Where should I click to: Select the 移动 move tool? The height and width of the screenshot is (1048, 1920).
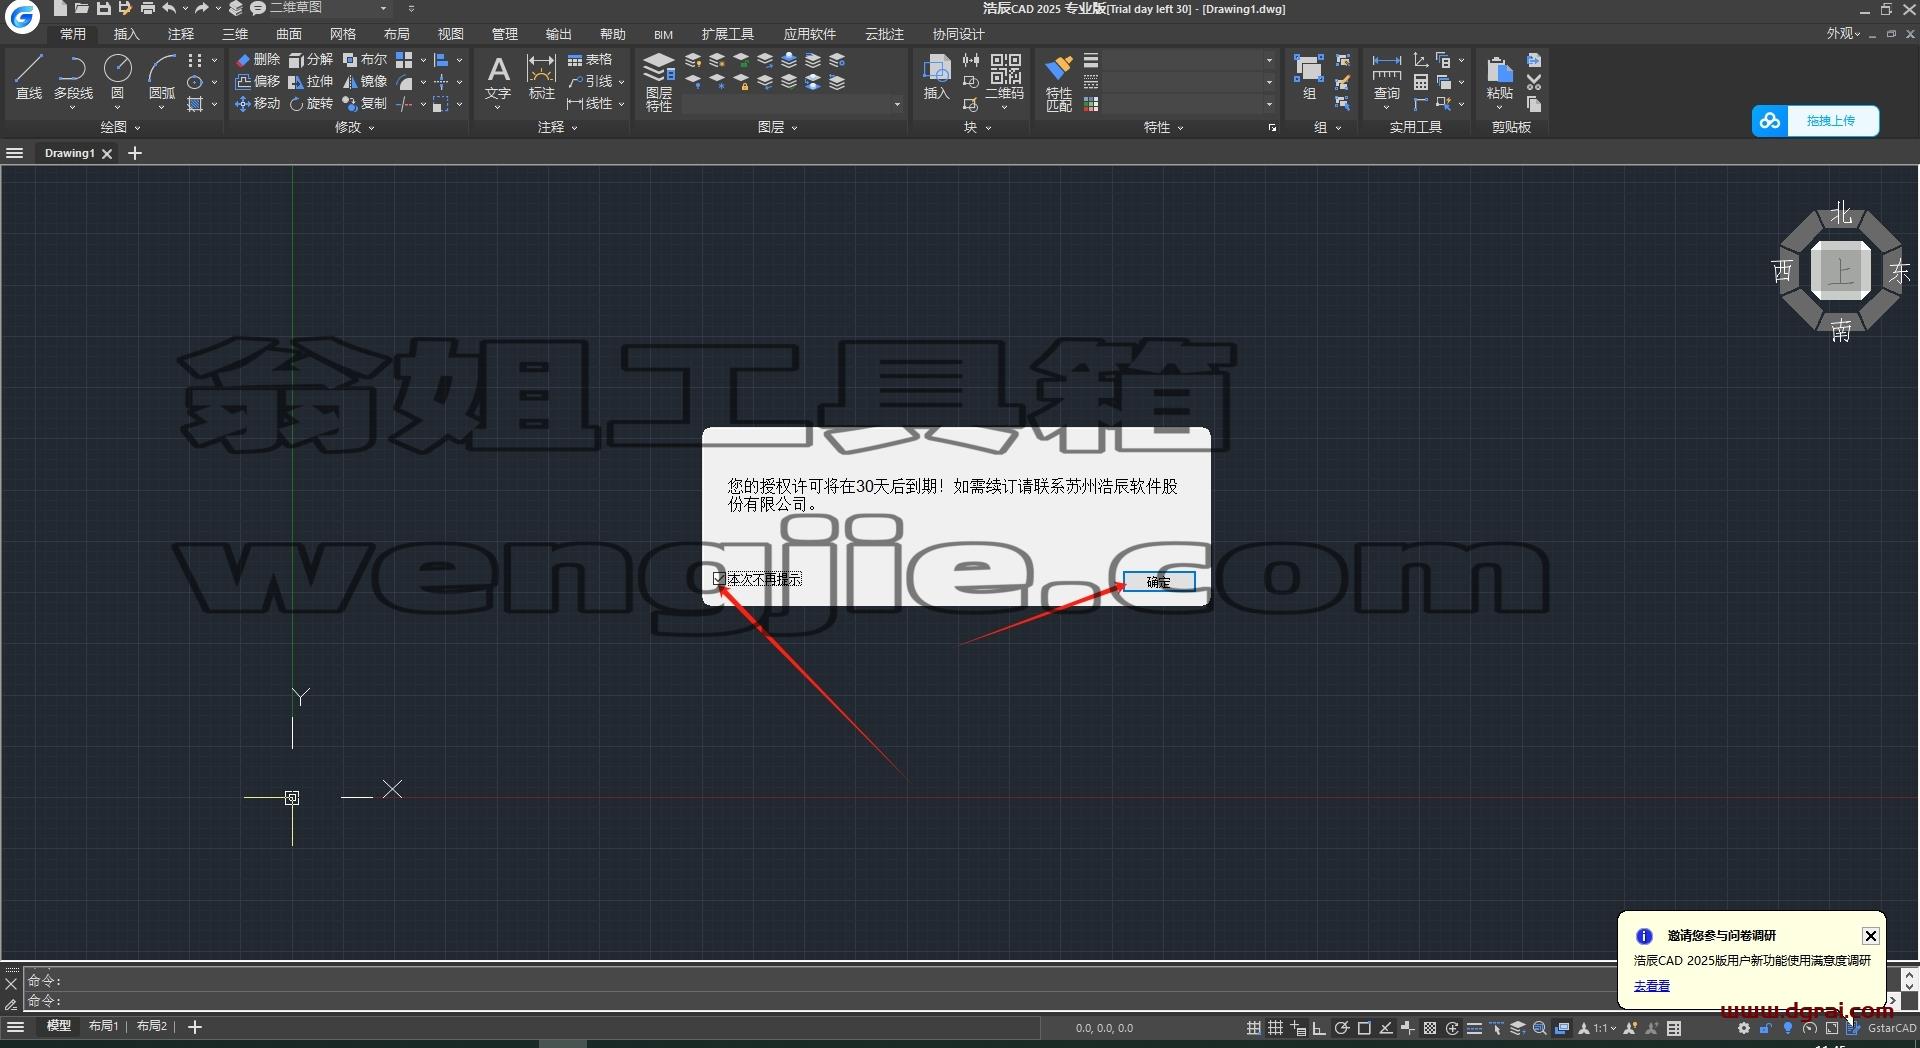click(x=258, y=104)
